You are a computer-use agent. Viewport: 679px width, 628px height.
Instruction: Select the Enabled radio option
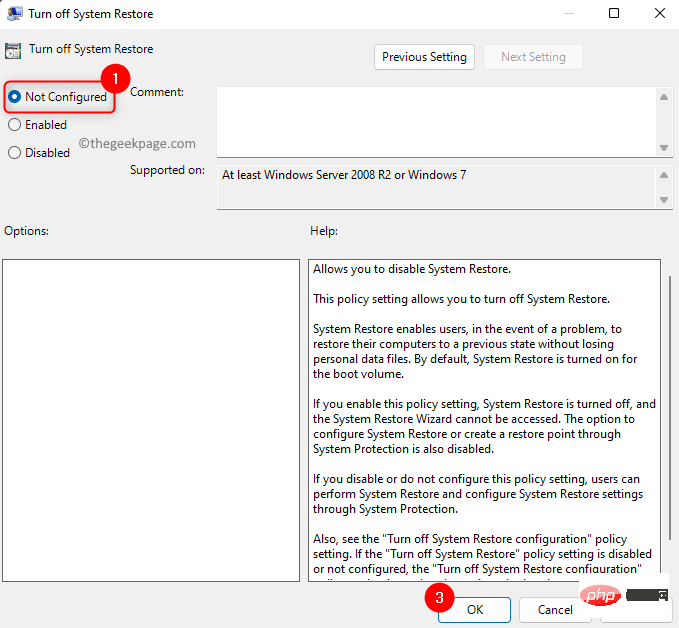[x=14, y=125]
